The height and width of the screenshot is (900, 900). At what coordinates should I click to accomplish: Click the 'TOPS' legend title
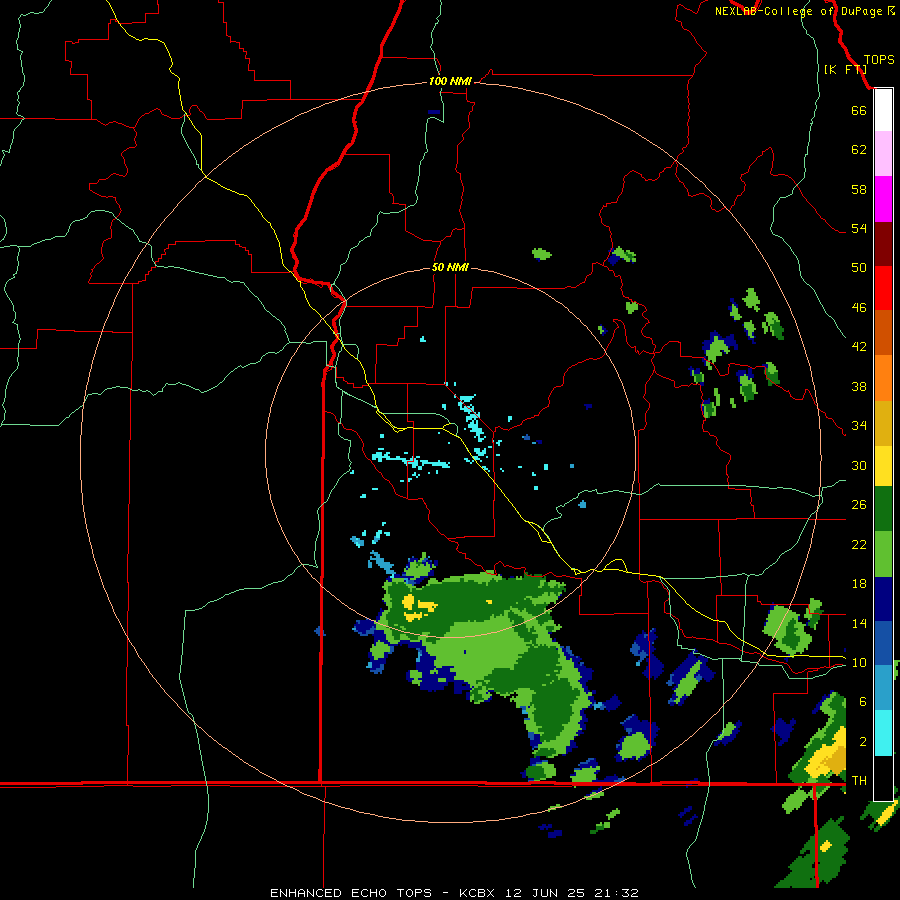tap(879, 60)
